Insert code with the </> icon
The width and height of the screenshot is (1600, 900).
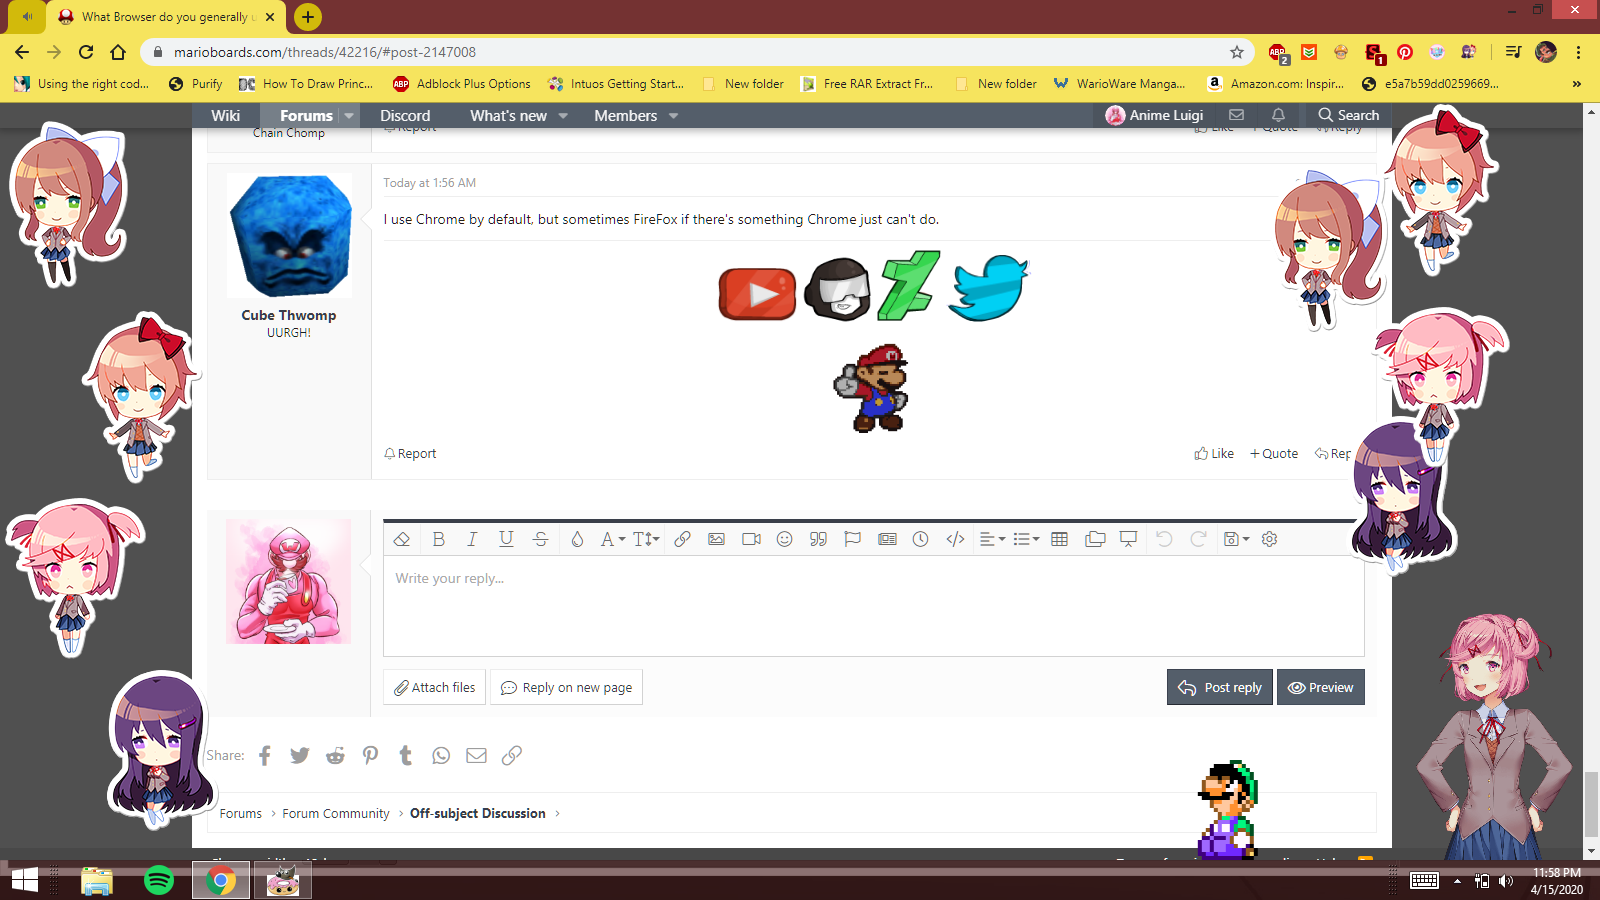[955, 539]
